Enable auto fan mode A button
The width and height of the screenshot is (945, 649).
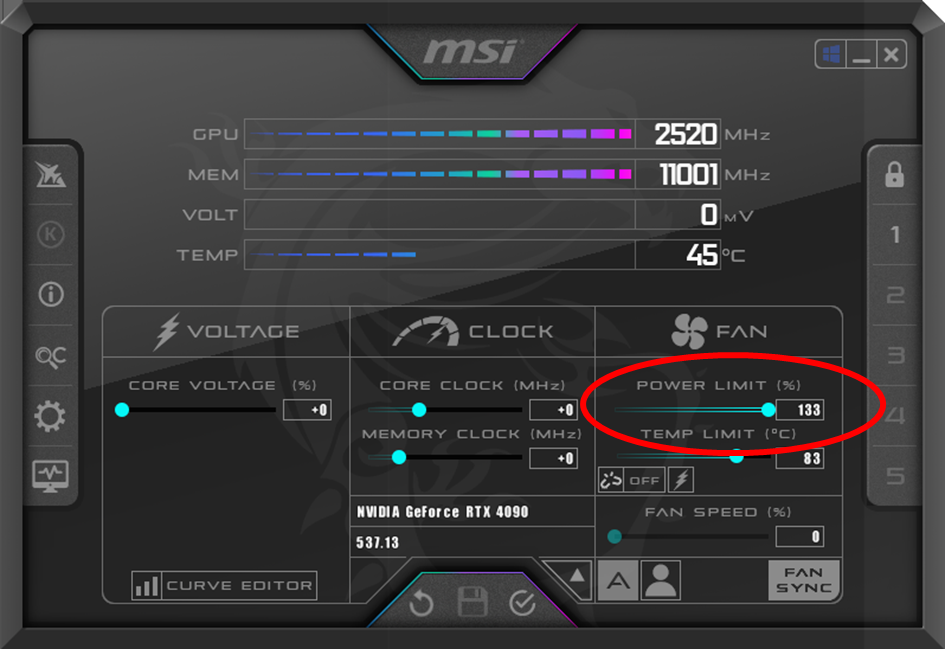618,580
